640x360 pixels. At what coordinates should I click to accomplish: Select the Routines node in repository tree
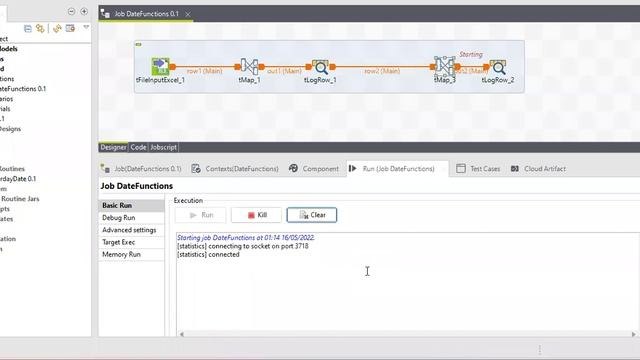[x=12, y=169]
